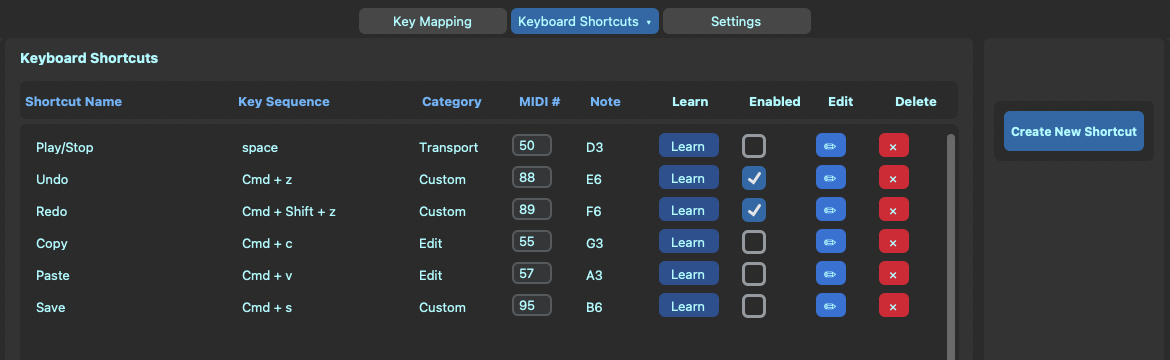Create a new shortcut

[x=1073, y=131]
